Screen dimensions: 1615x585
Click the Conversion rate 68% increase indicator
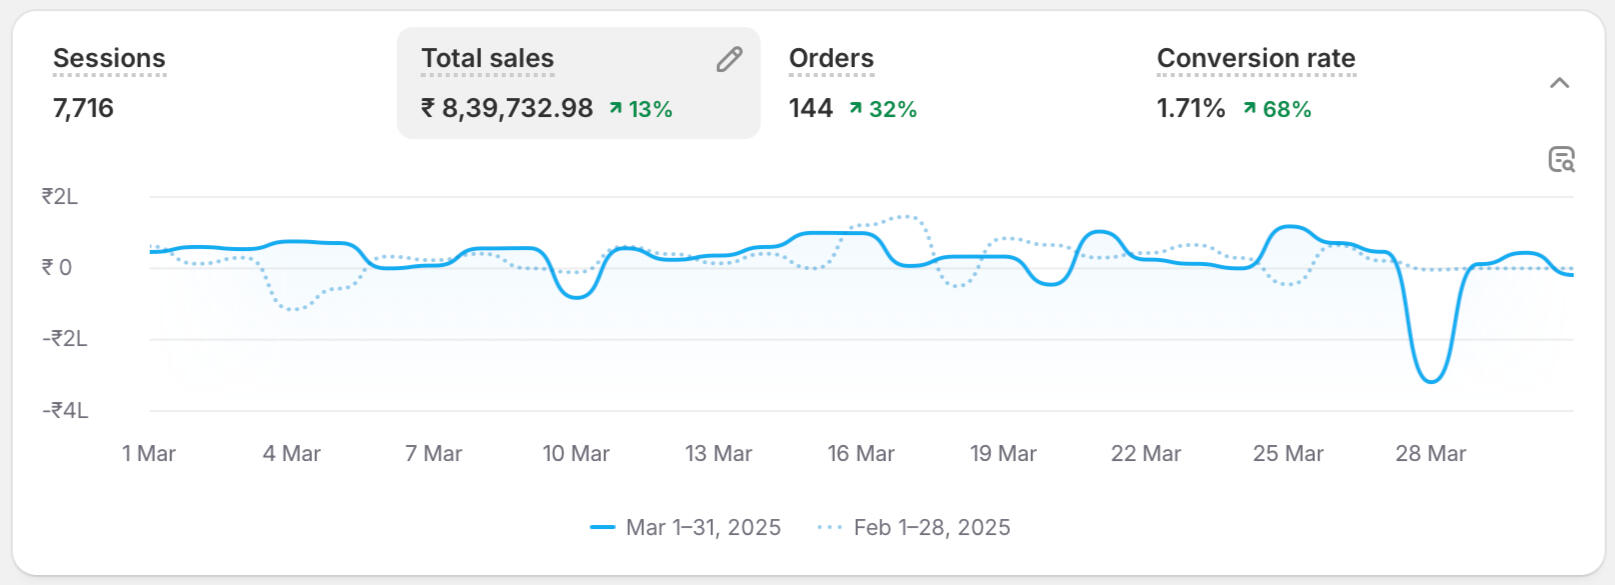[1277, 109]
